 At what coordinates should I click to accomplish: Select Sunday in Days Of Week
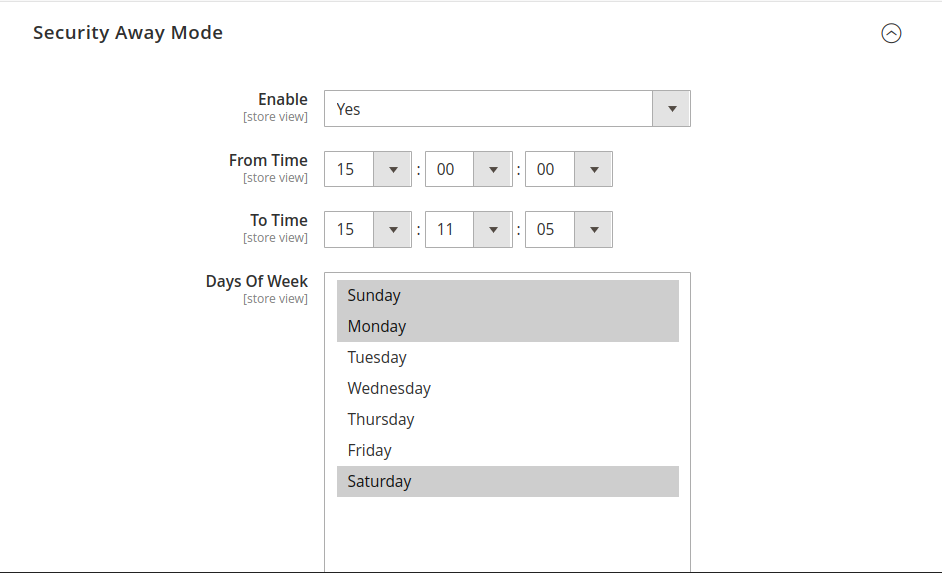508,296
